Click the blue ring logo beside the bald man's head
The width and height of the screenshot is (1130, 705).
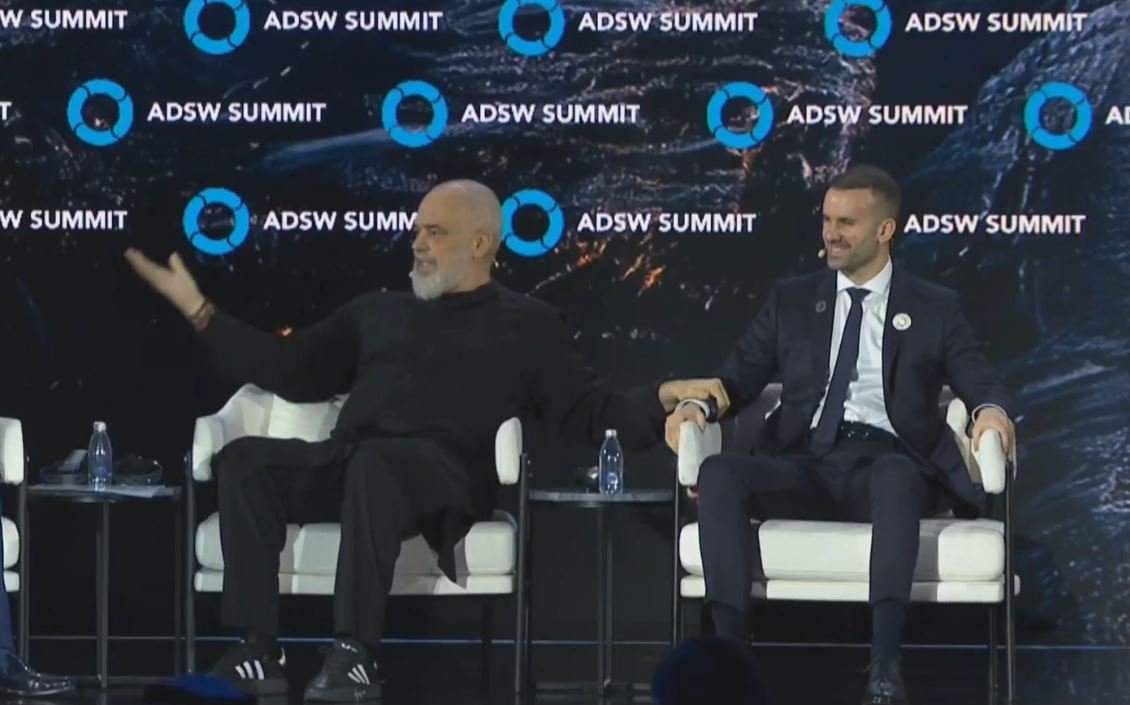532,223
